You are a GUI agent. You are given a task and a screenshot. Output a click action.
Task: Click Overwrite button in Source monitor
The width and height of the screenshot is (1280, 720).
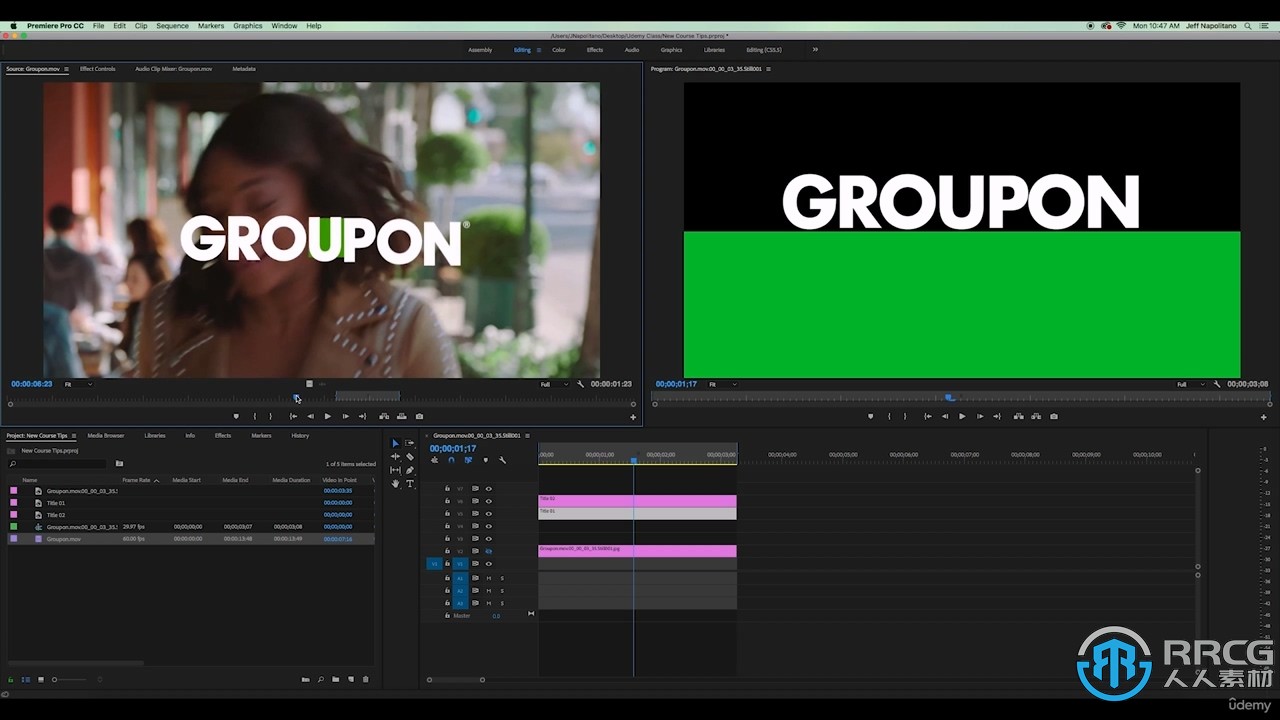click(401, 416)
